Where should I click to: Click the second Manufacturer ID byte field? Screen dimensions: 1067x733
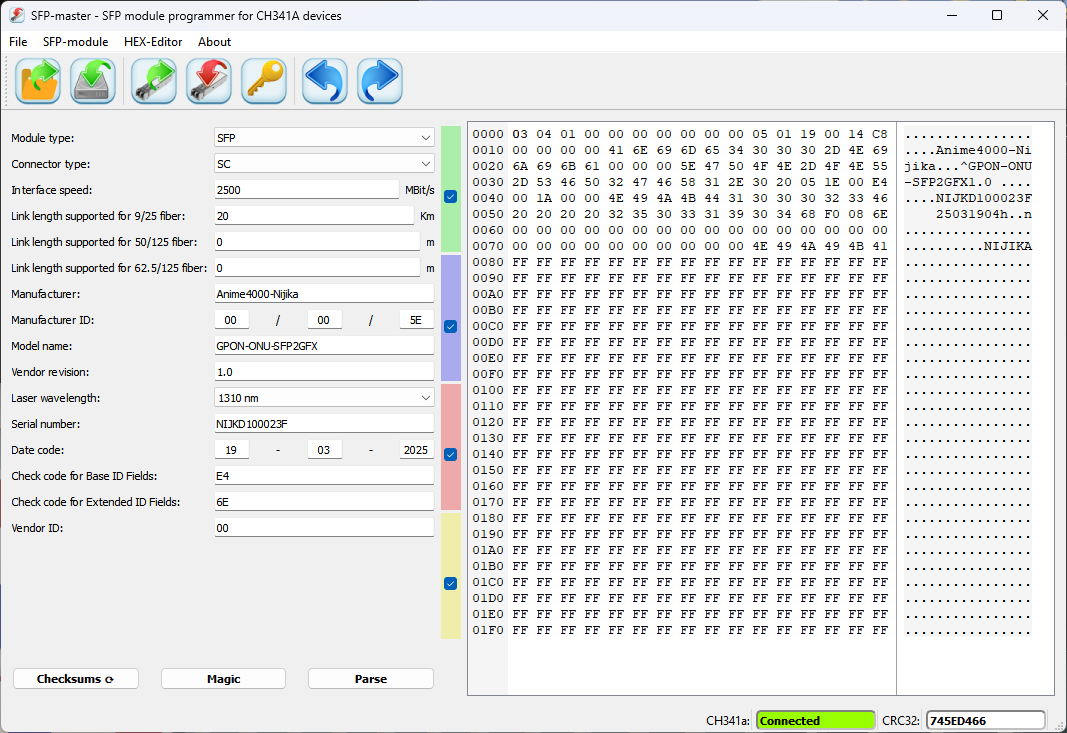pos(324,320)
